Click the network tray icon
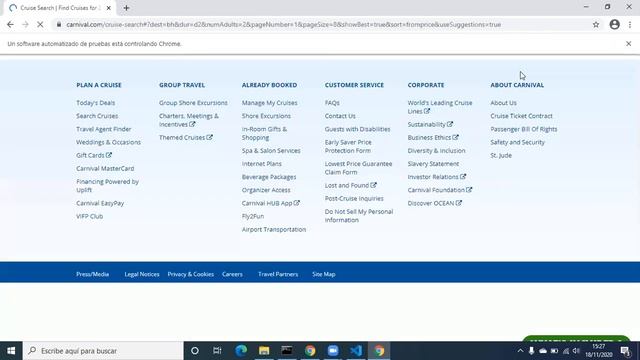640x360 pixels. 566,351
